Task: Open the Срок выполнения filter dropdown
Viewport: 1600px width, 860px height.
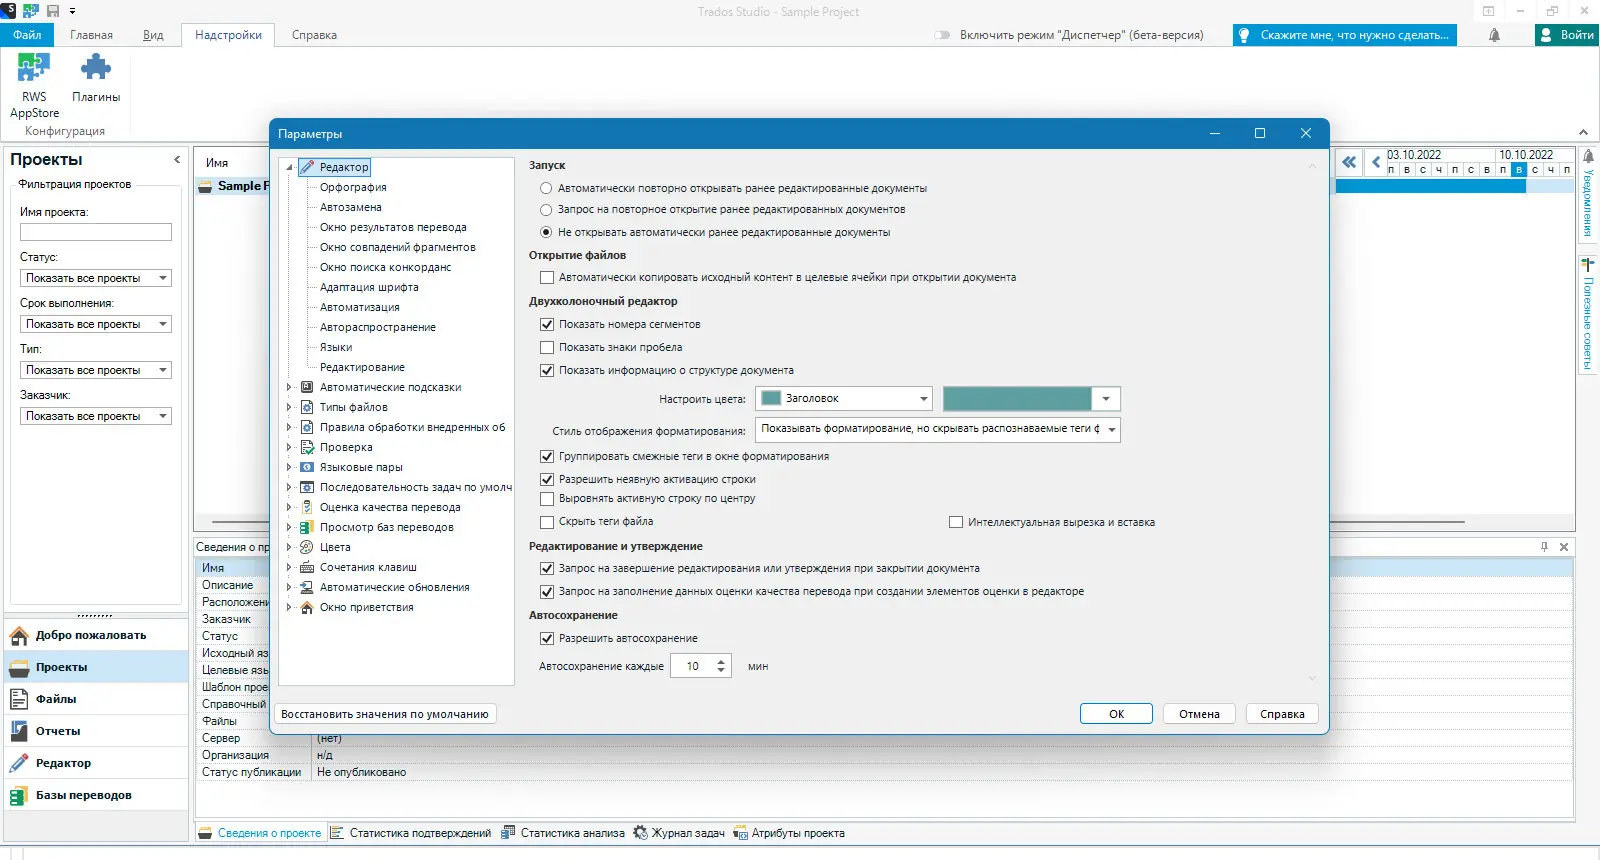Action: pos(96,324)
